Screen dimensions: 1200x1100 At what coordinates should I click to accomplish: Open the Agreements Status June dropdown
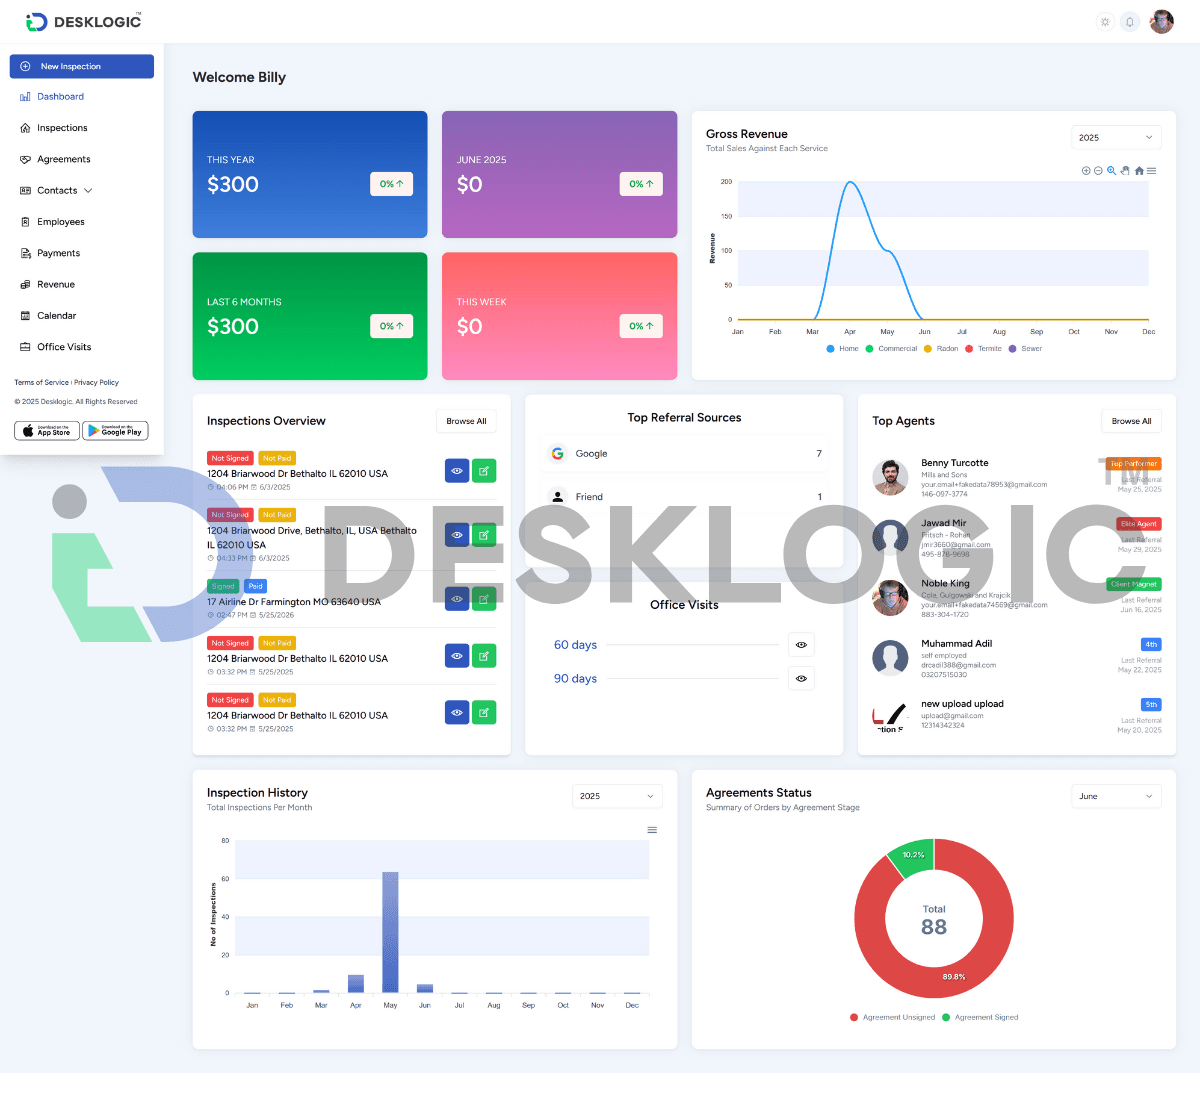1115,796
